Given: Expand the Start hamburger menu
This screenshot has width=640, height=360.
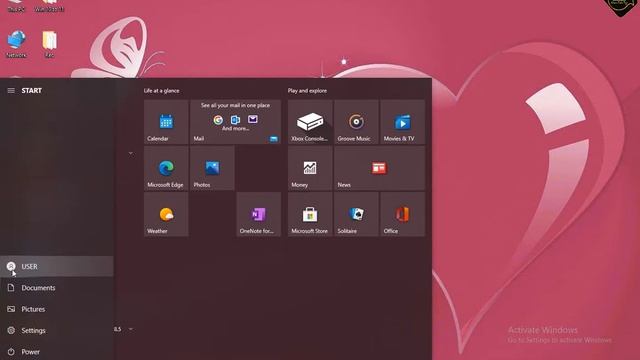Looking at the screenshot, I should pos(11,91).
